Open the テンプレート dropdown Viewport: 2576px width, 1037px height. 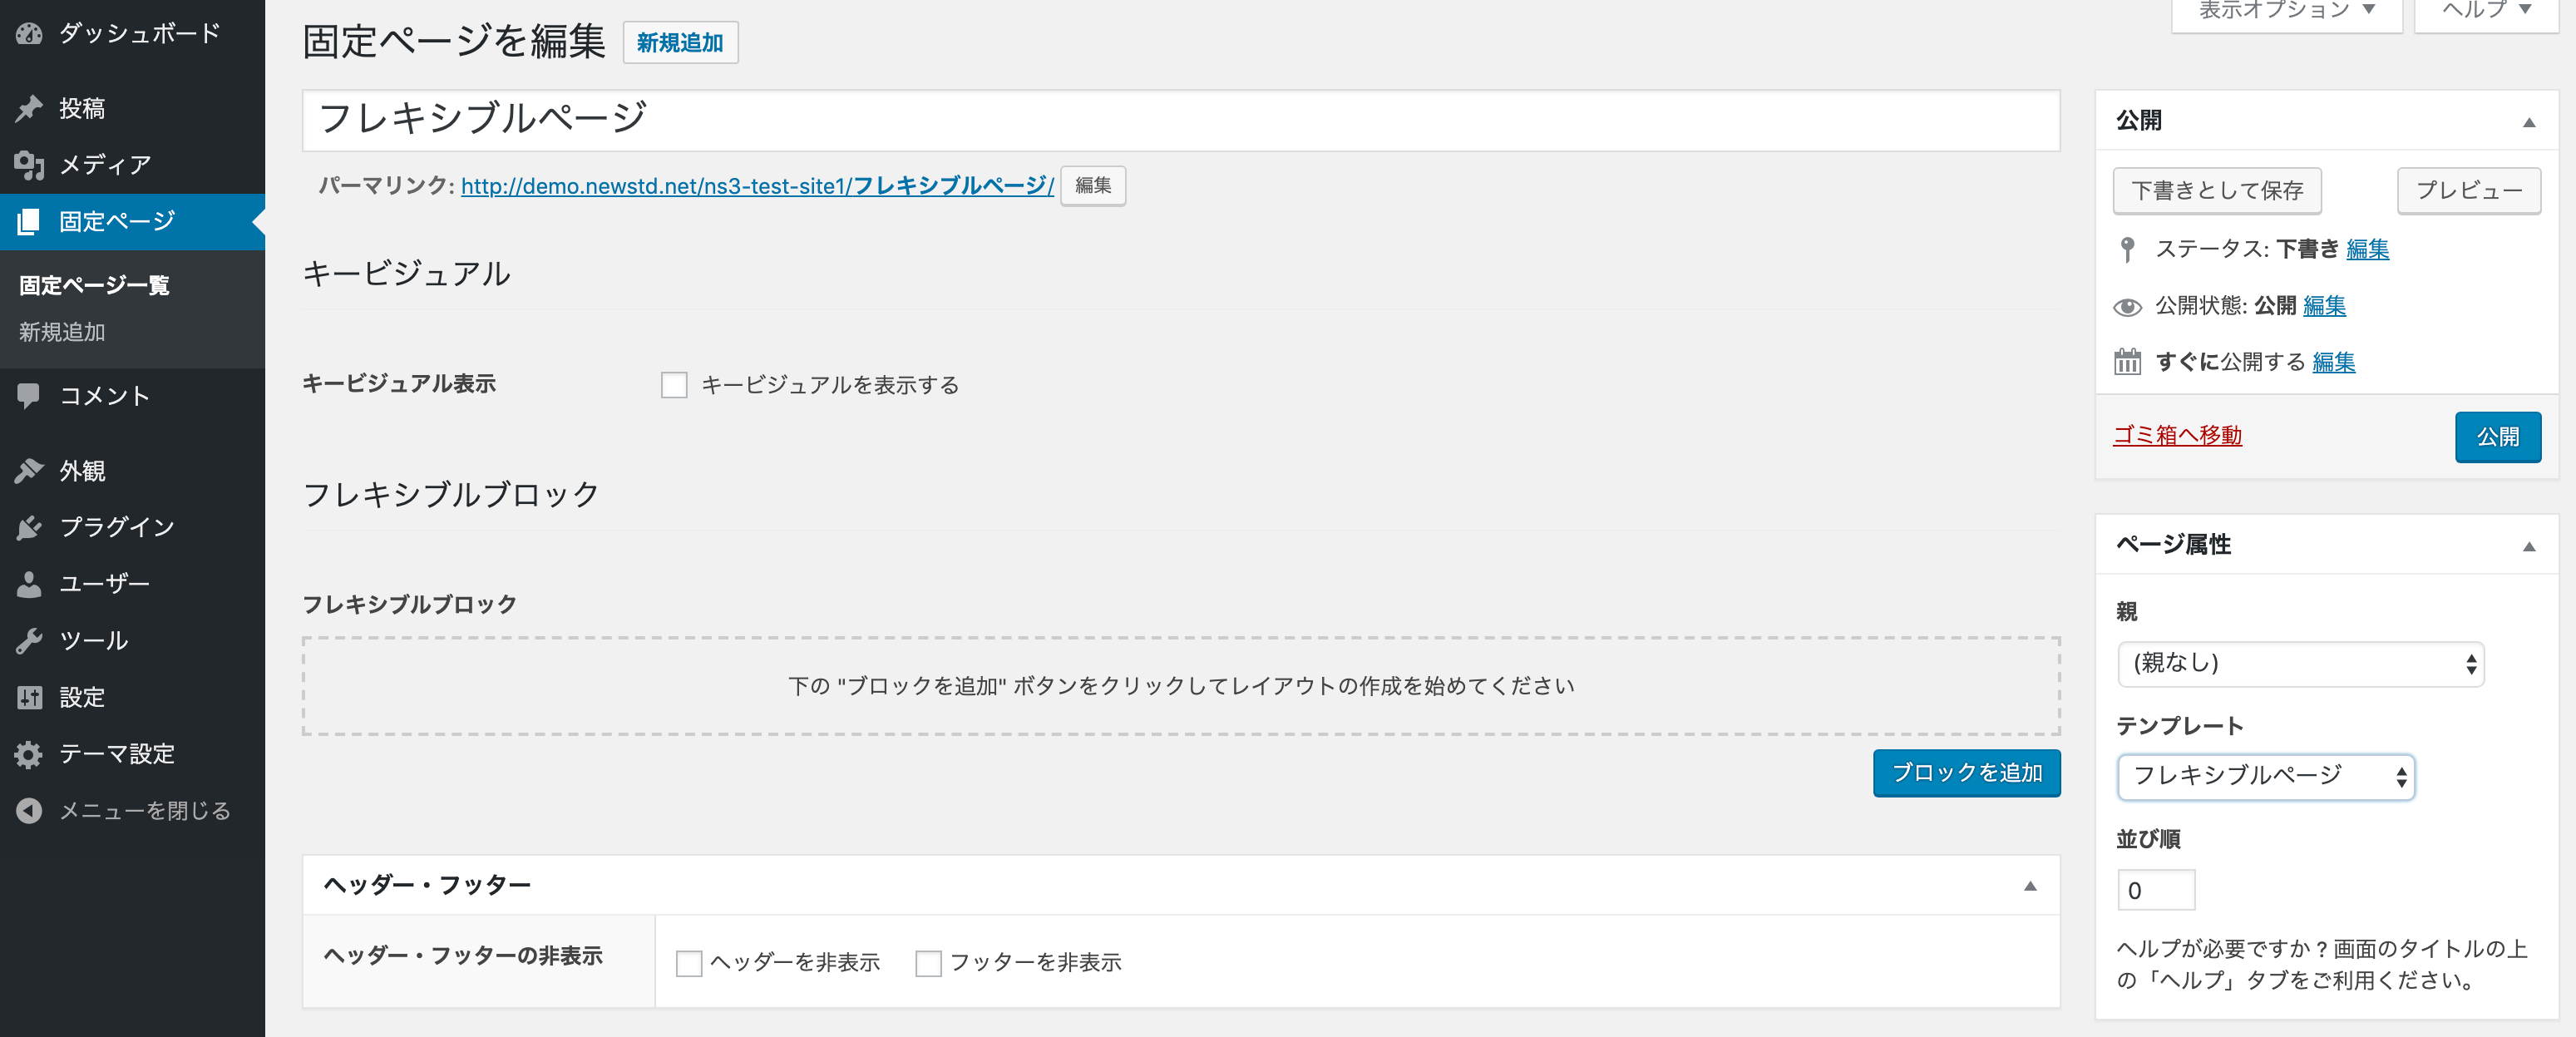click(x=2265, y=777)
